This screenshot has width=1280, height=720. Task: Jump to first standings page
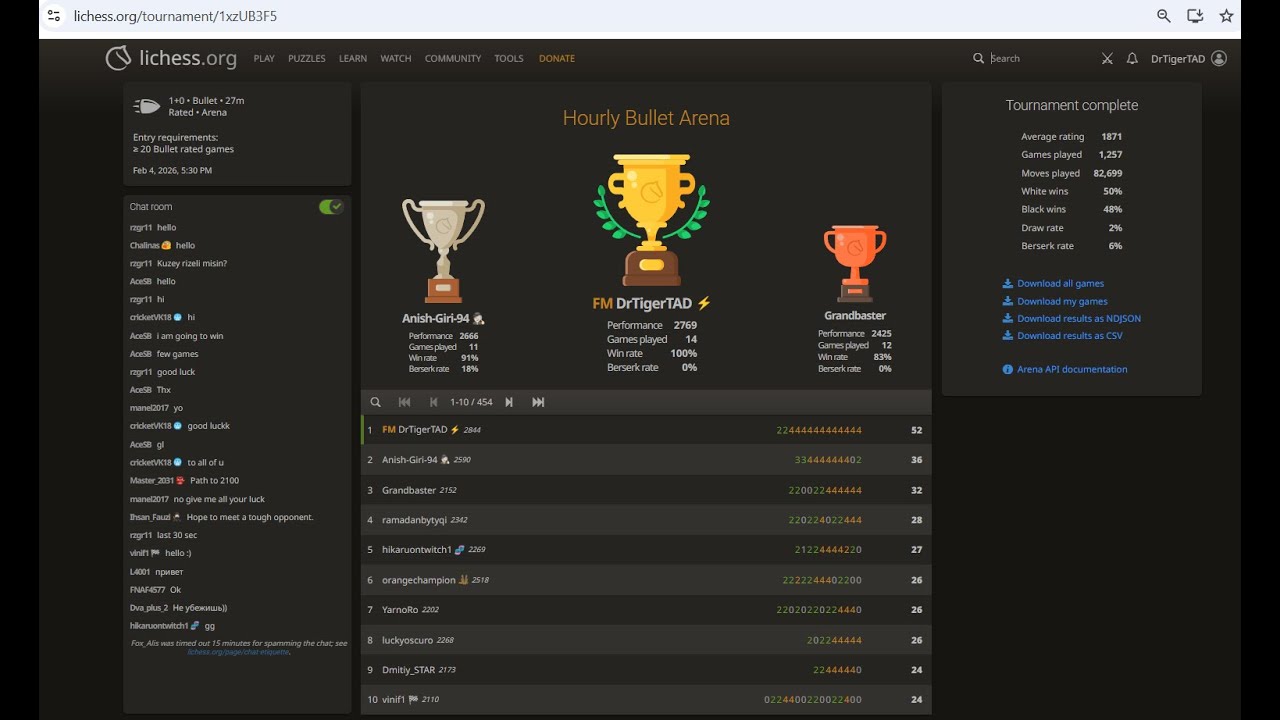click(404, 402)
